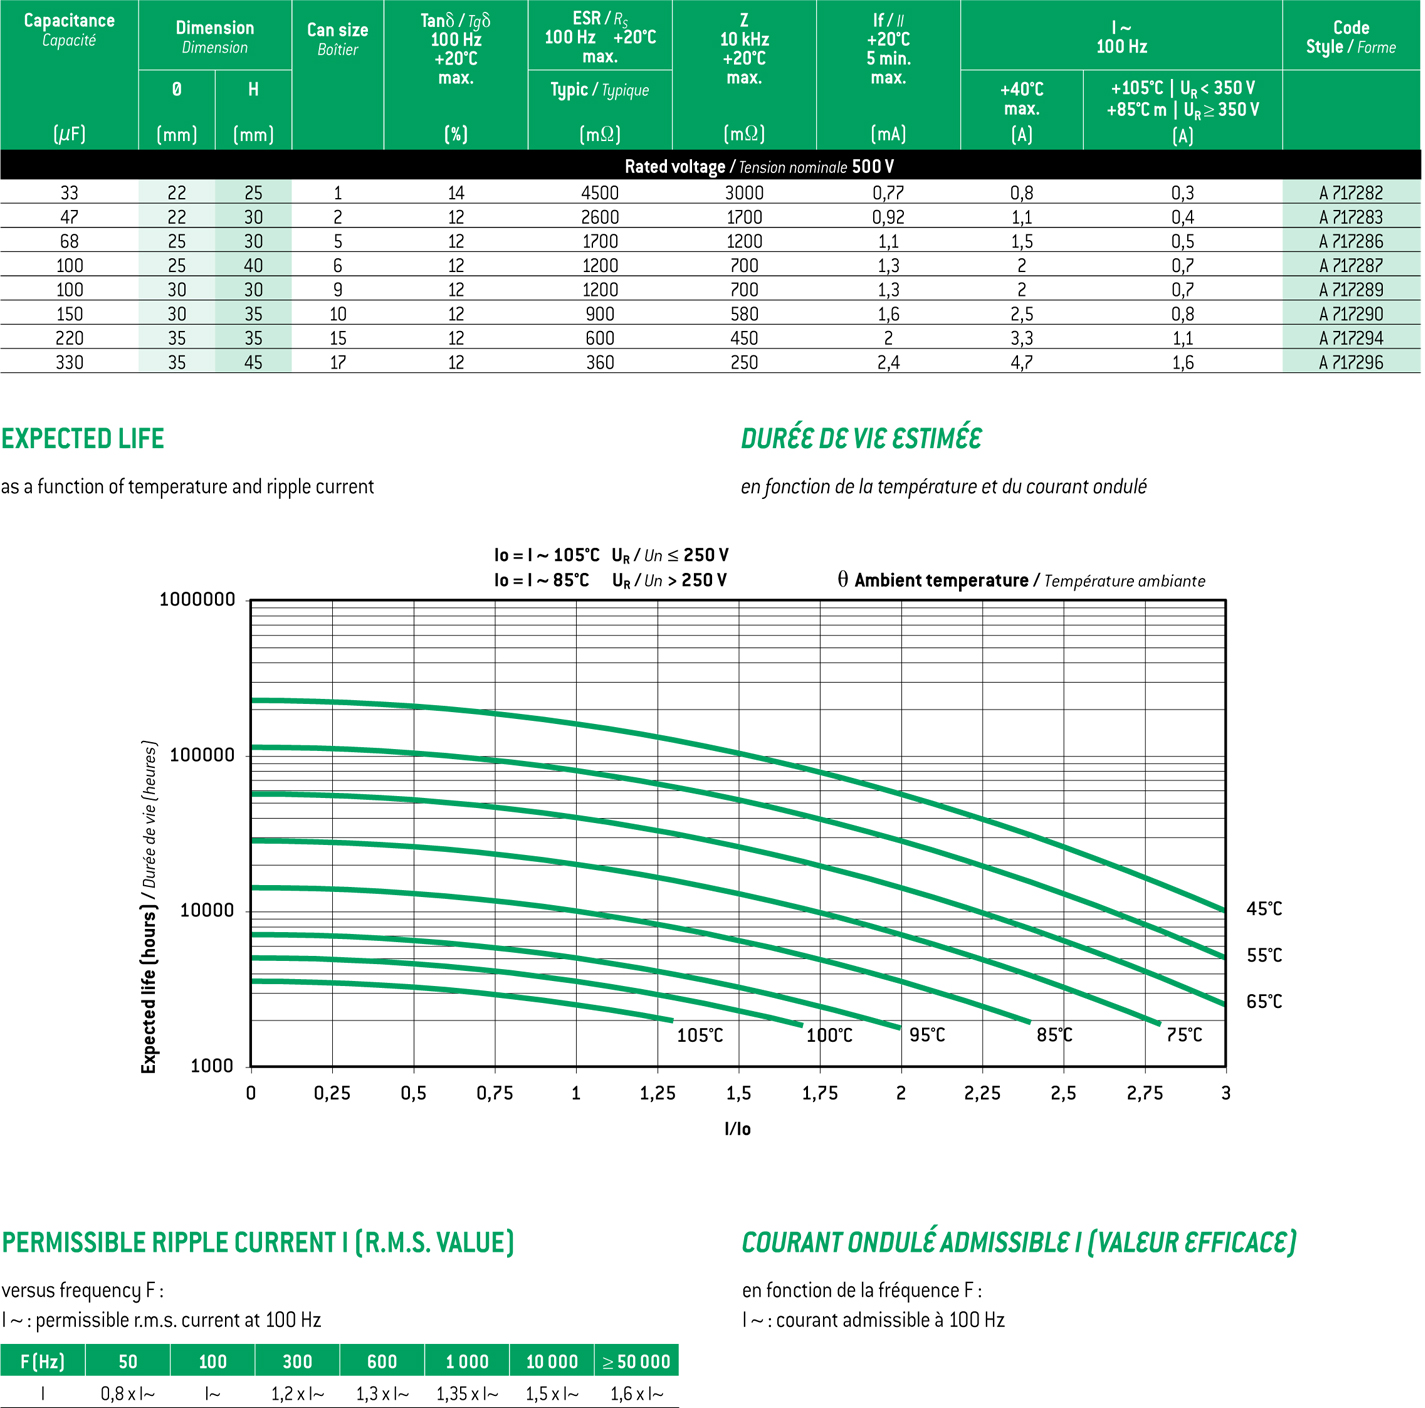Click product code A 717282
This screenshot has width=1425, height=1408.
click(x=1350, y=193)
